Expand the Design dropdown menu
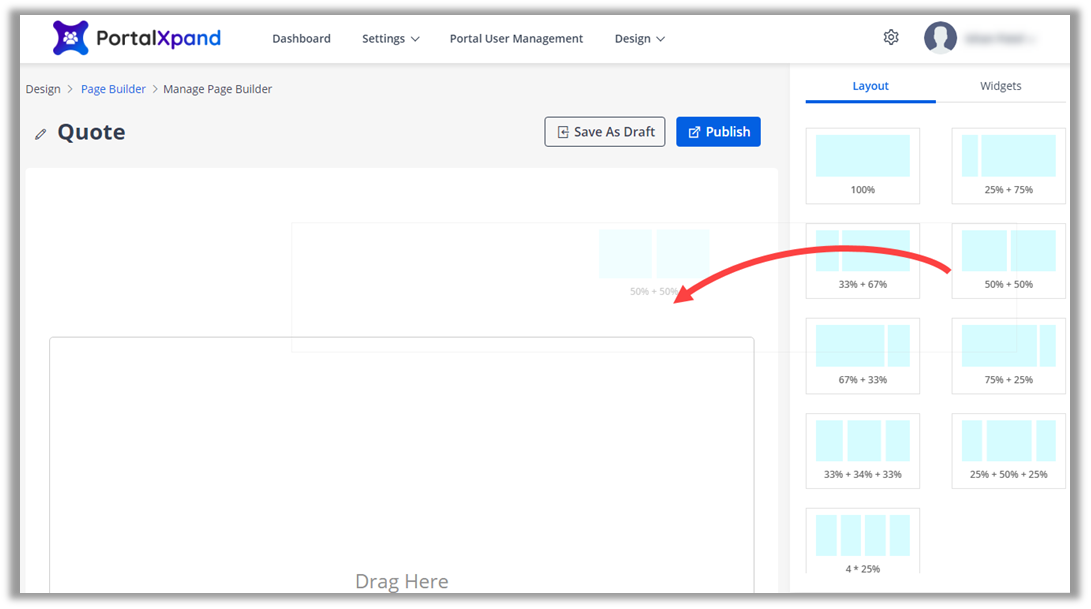 [x=639, y=39]
